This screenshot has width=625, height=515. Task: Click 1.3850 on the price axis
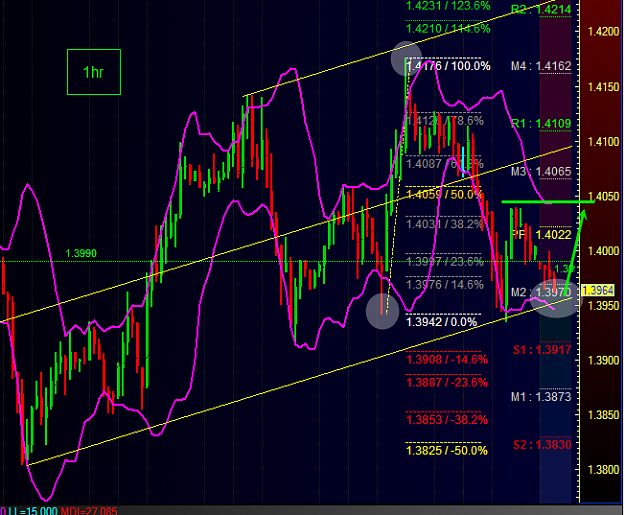[603, 415]
